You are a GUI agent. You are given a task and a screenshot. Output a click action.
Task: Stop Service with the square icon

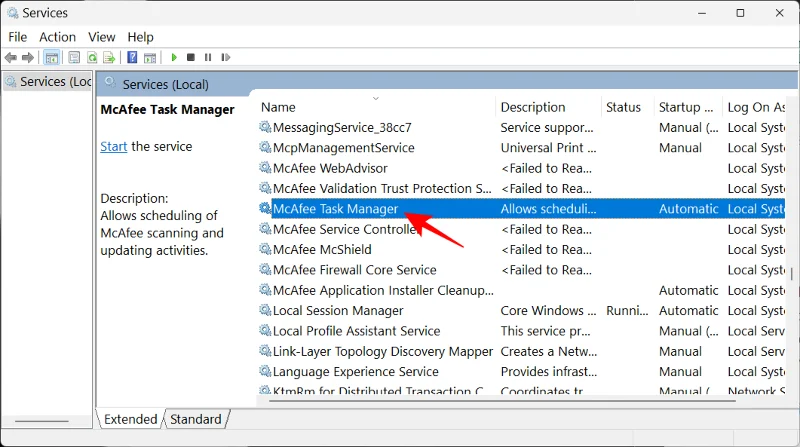(191, 58)
